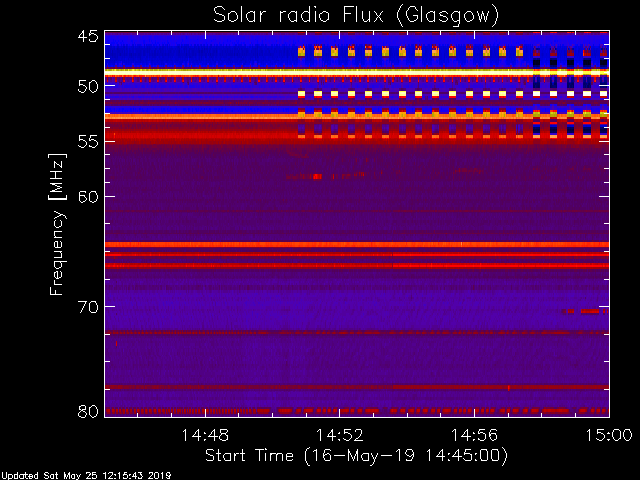Click the 45 frequency tick label
The height and width of the screenshot is (480, 640).
[x=88, y=37]
